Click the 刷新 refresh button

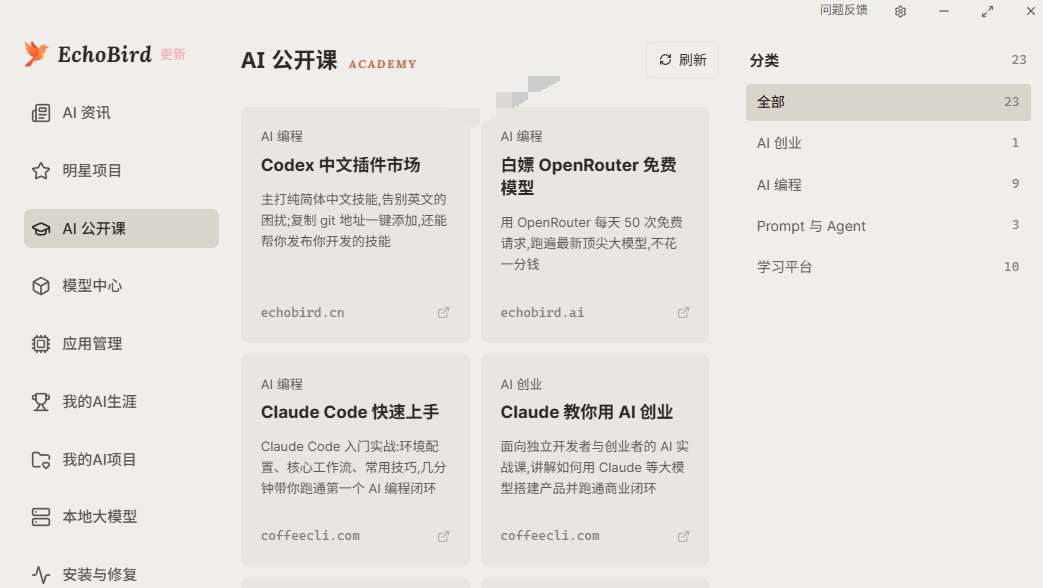pyautogui.click(x=682, y=60)
